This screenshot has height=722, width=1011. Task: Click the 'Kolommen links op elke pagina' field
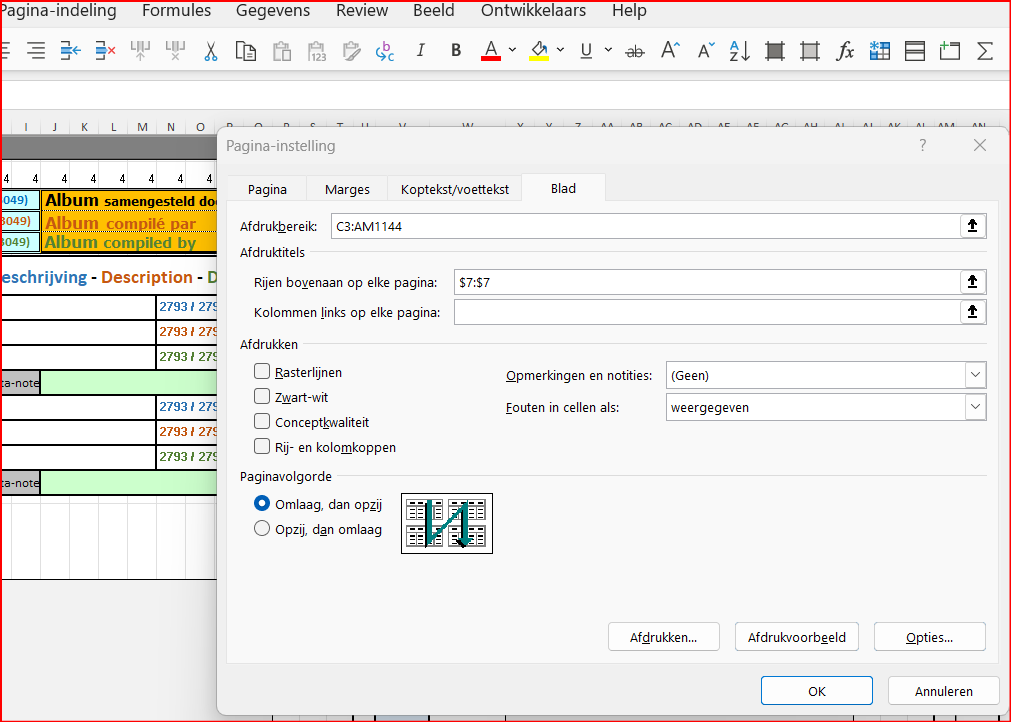707,313
